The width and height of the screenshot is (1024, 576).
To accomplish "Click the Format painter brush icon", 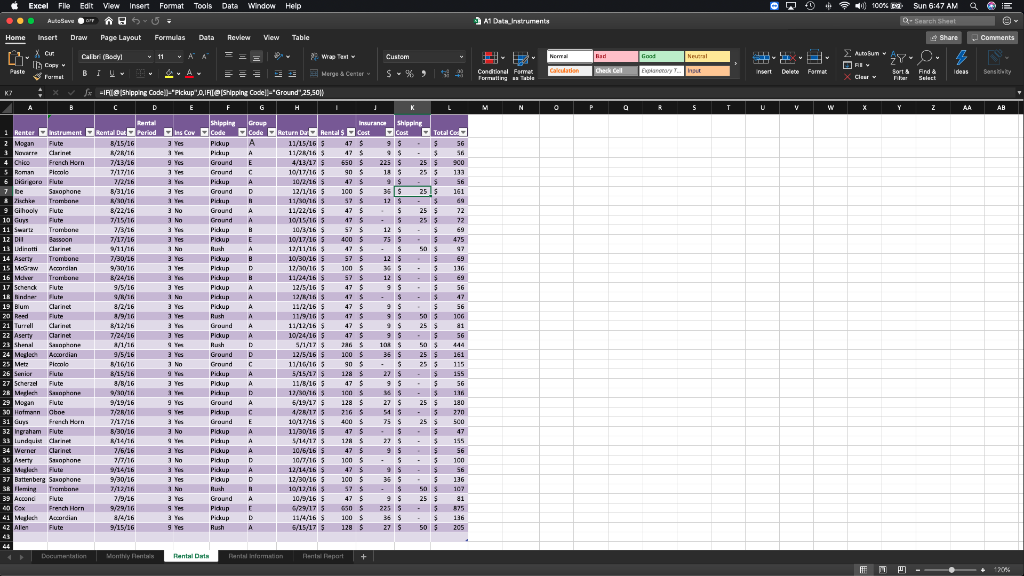I will coord(37,77).
